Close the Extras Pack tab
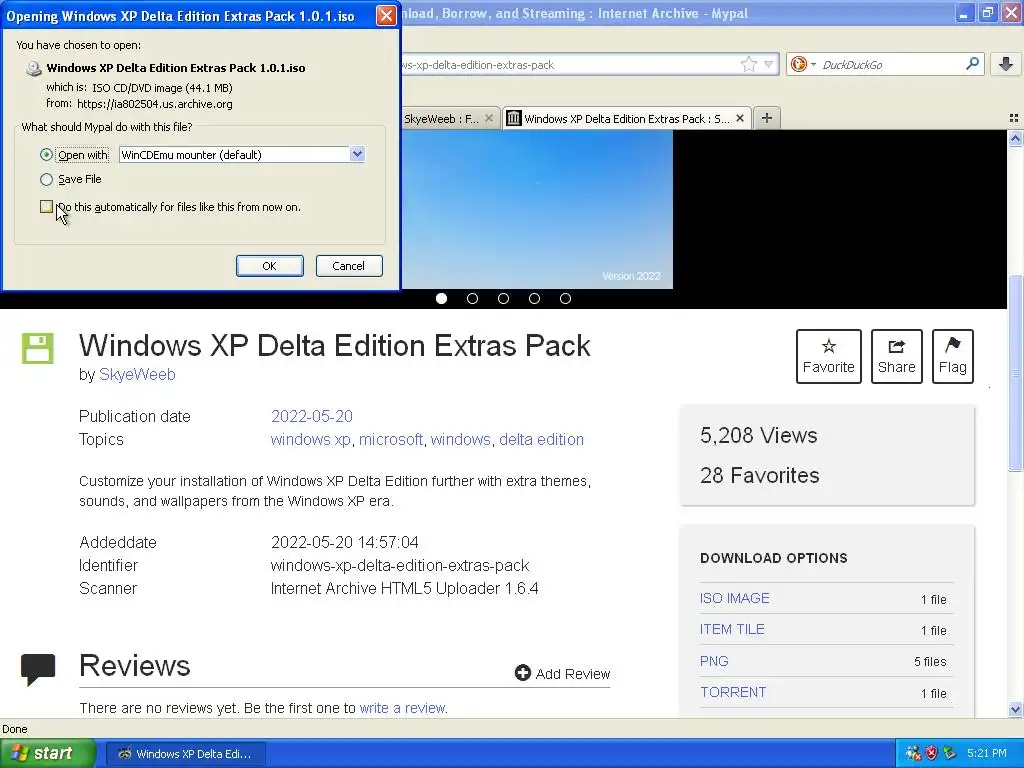The width and height of the screenshot is (1024, 768). (740, 118)
